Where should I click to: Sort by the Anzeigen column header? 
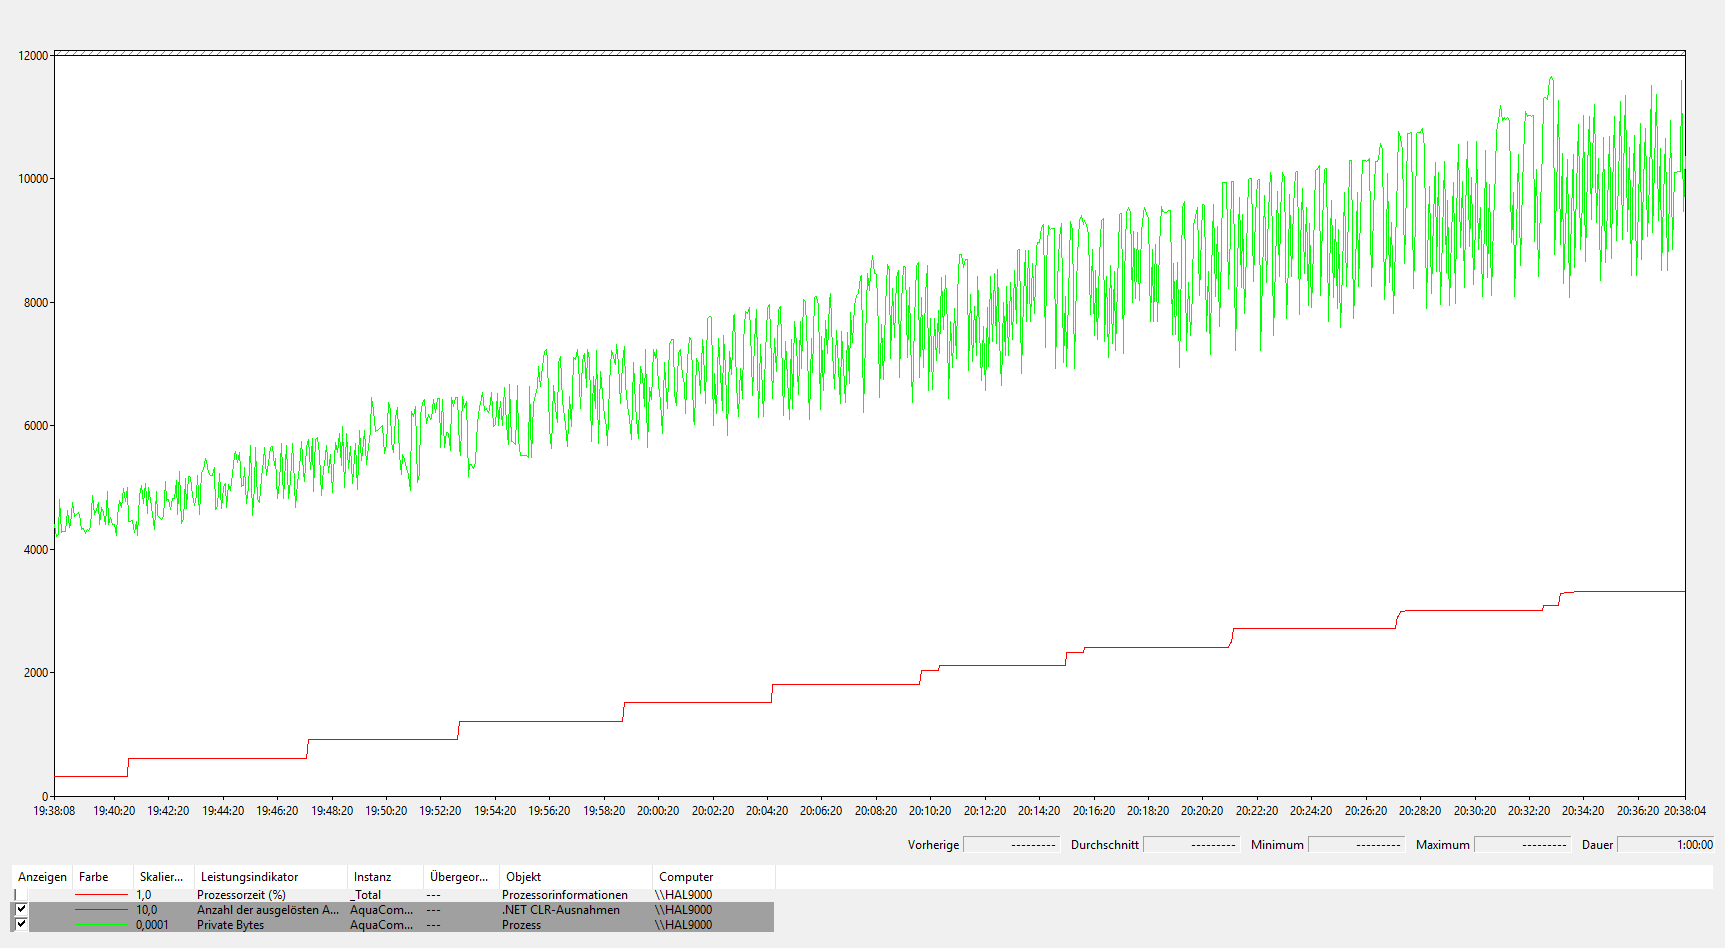click(42, 877)
